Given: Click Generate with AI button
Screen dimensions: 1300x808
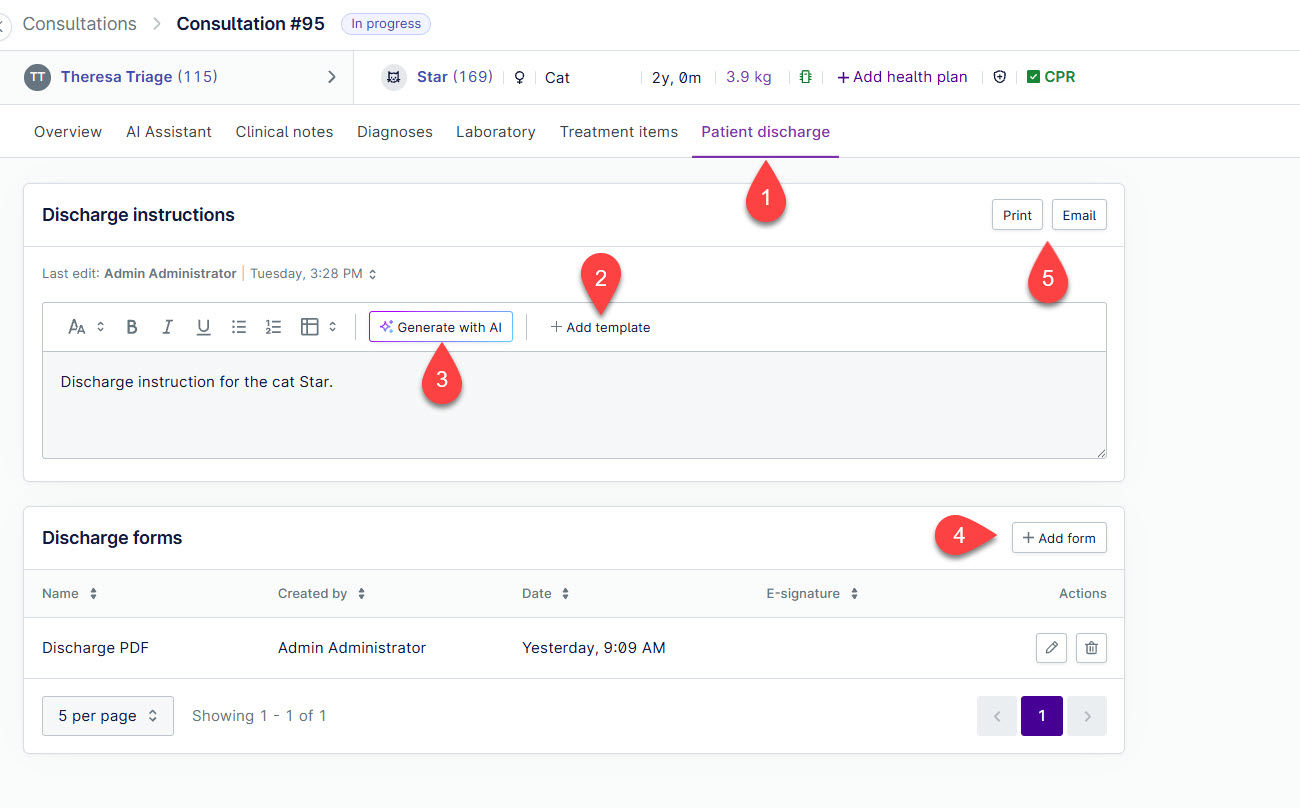Looking at the screenshot, I should point(441,327).
